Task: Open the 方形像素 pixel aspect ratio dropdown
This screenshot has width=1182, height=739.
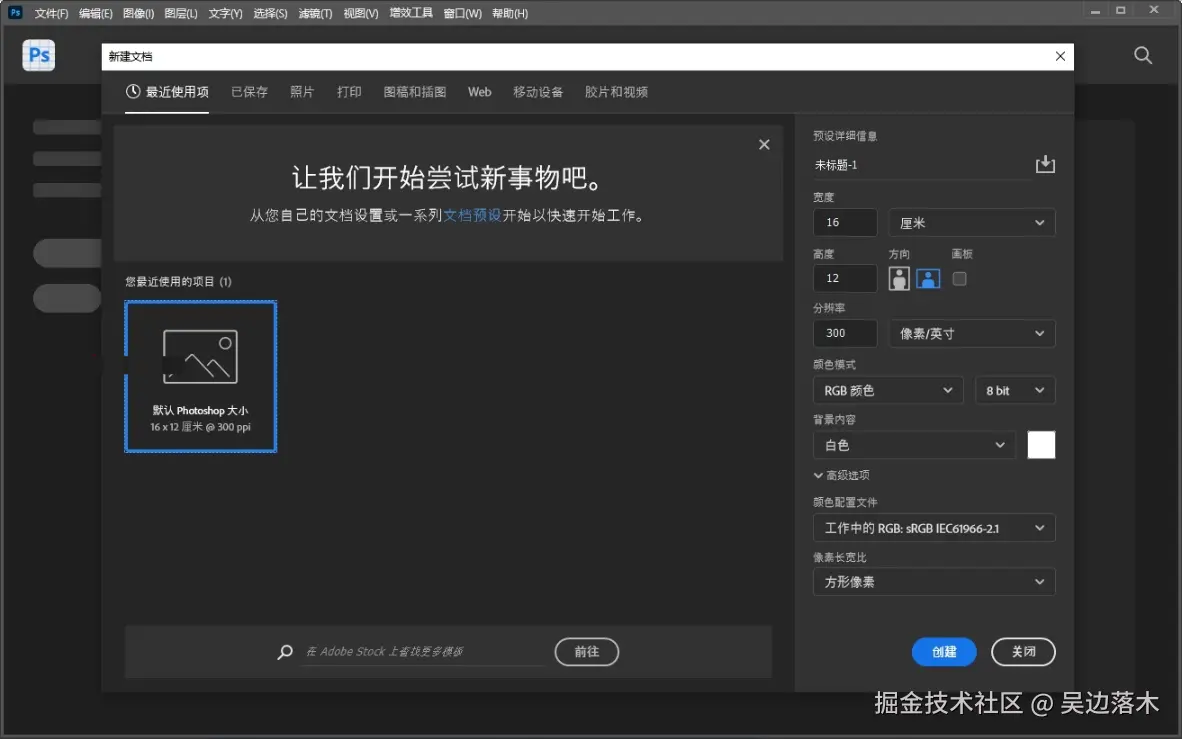Action: click(x=934, y=581)
